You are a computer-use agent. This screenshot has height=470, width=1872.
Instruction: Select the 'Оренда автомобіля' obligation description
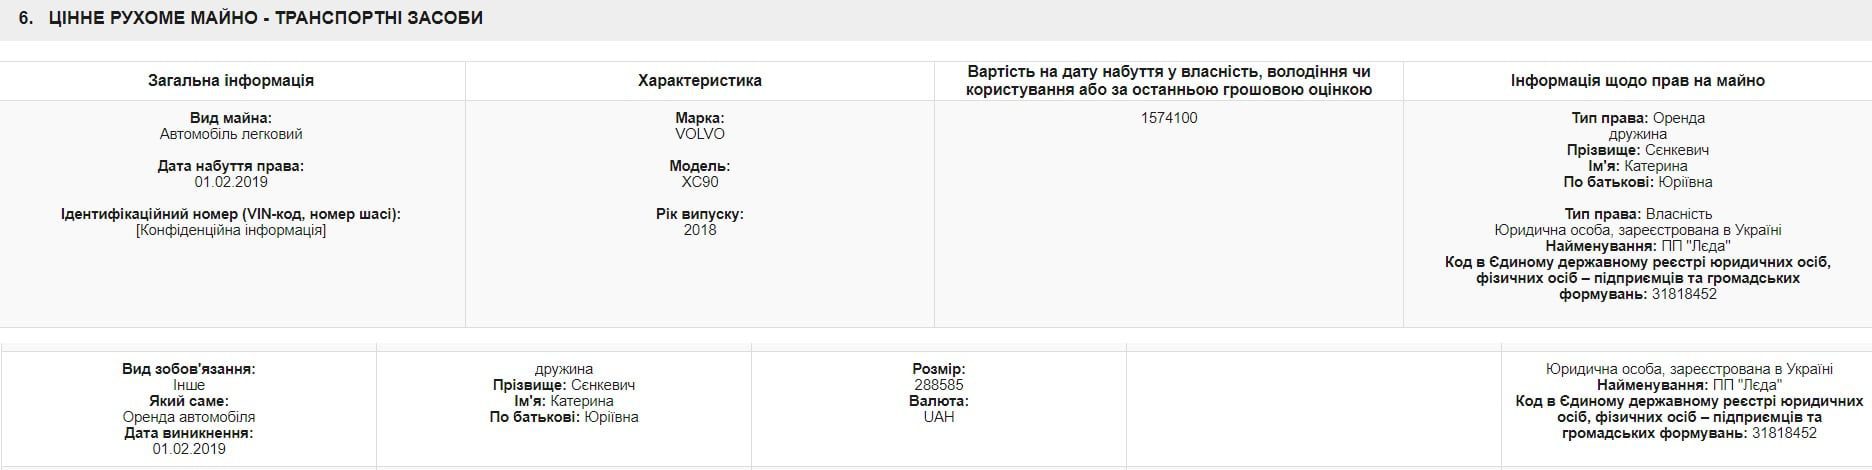(x=189, y=417)
